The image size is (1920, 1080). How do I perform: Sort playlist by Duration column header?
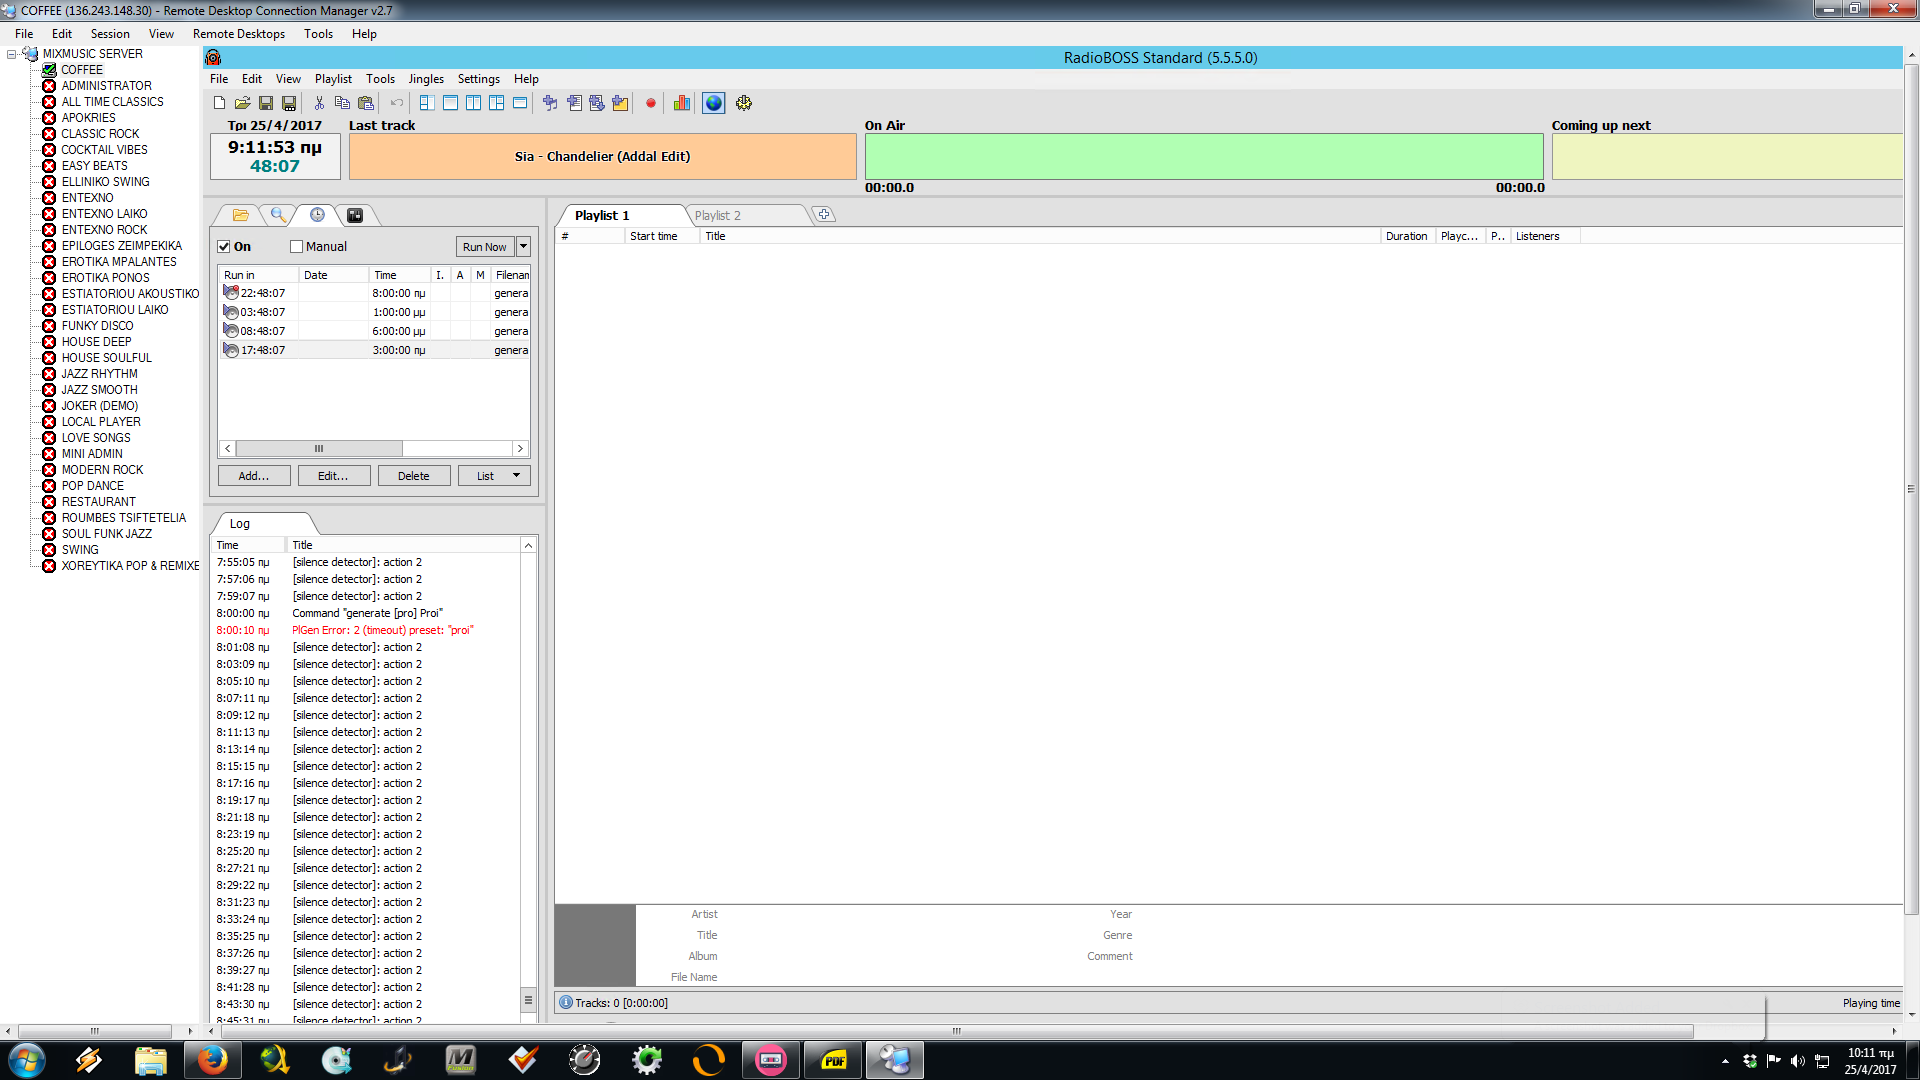1407,237
